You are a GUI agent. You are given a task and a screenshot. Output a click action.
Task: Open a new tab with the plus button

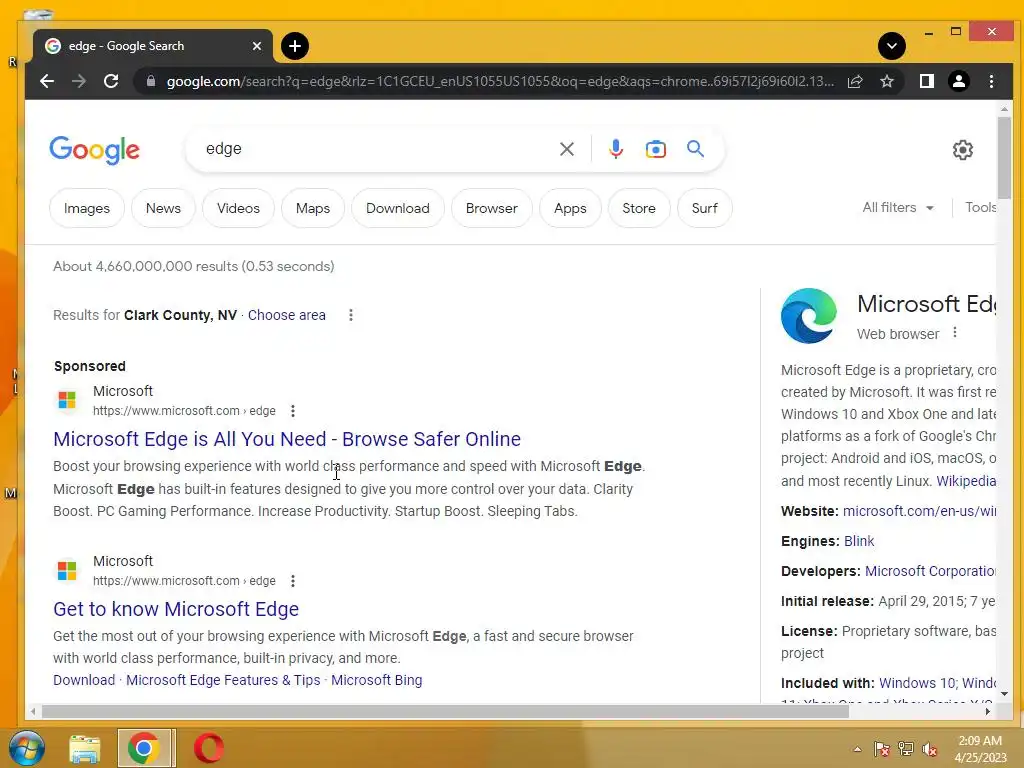coord(295,46)
